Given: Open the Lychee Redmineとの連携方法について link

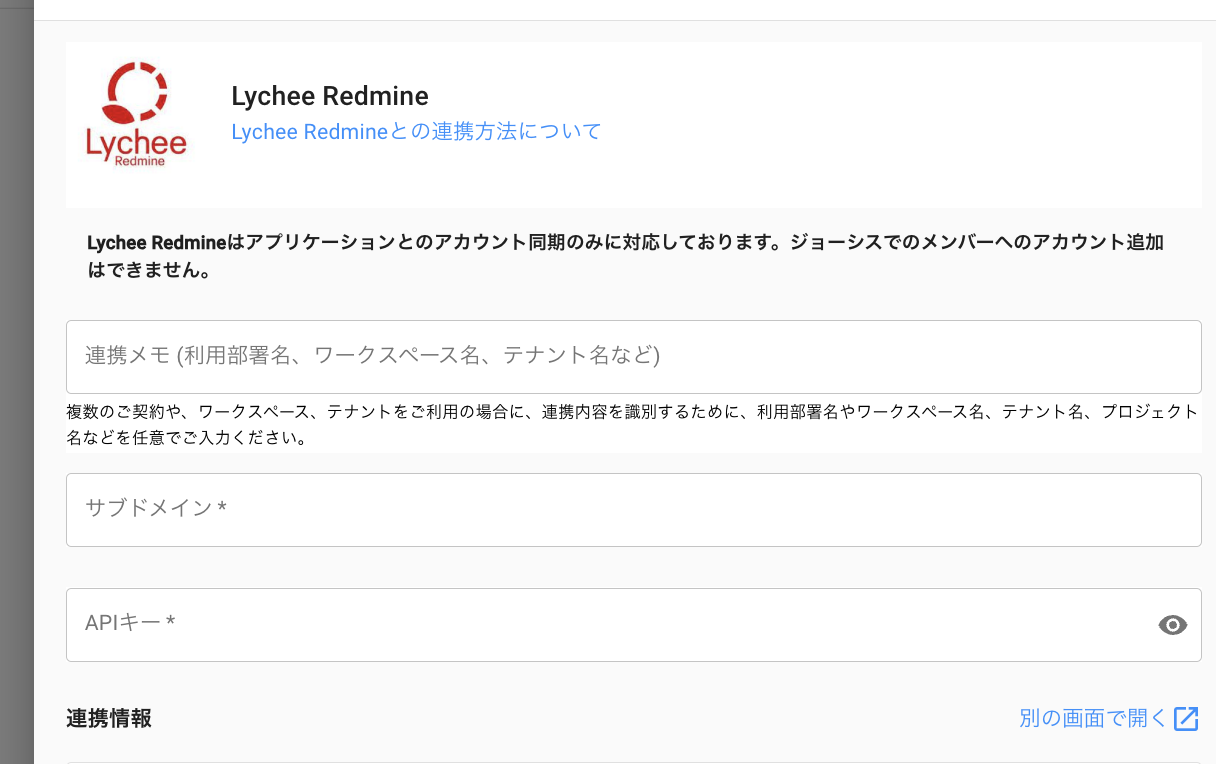Looking at the screenshot, I should point(416,131).
